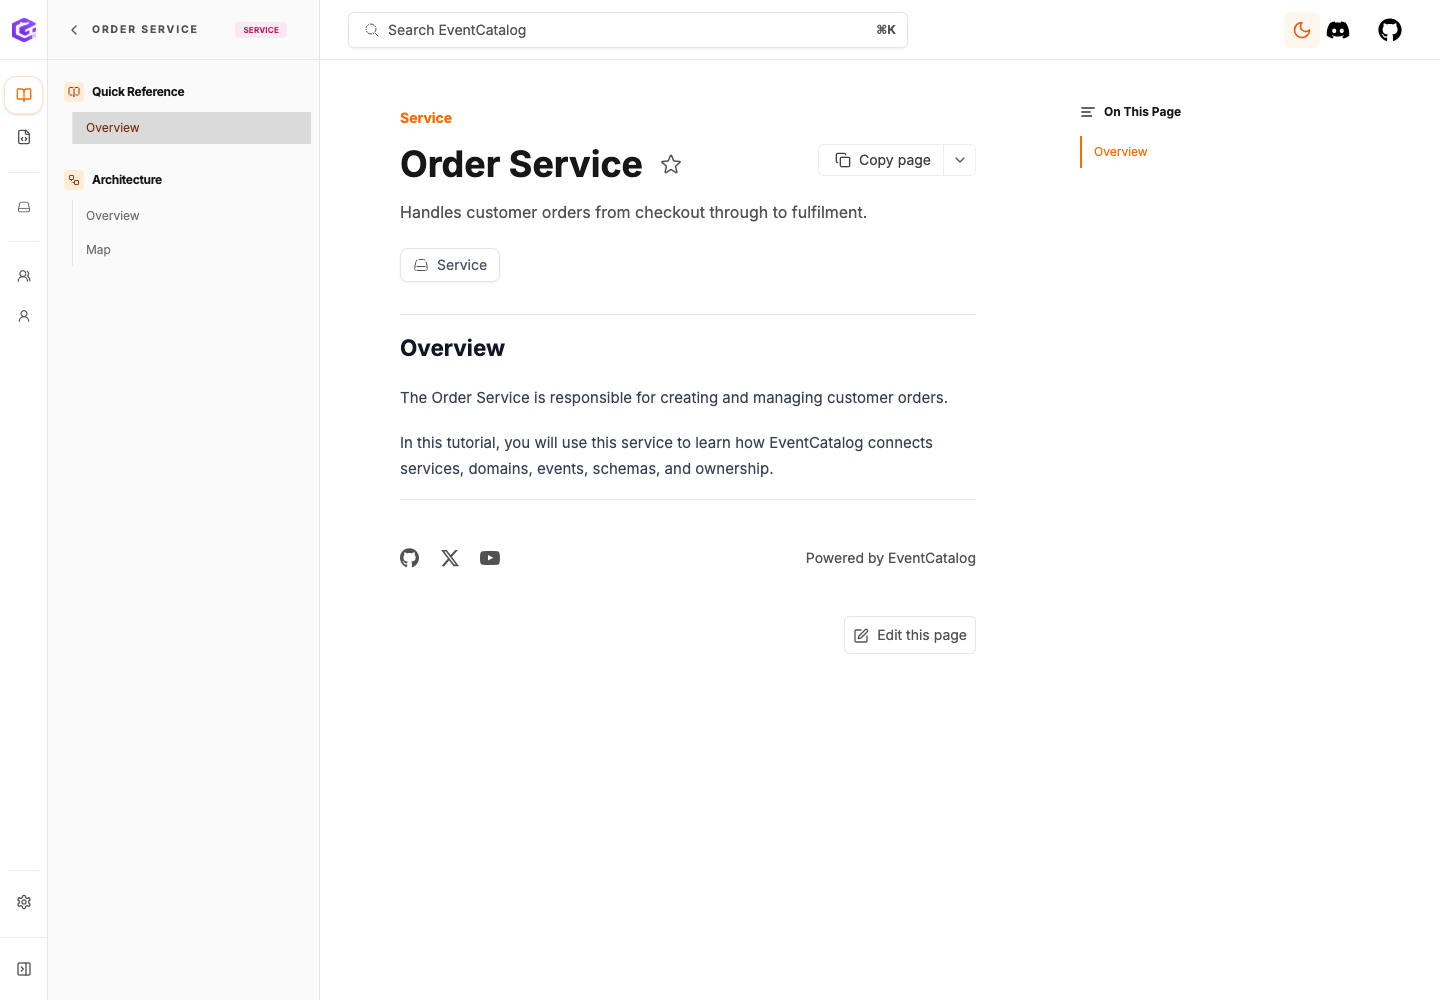Go back using the Order Service chevron
Image resolution: width=1440 pixels, height=1000 pixels.
coord(74,30)
